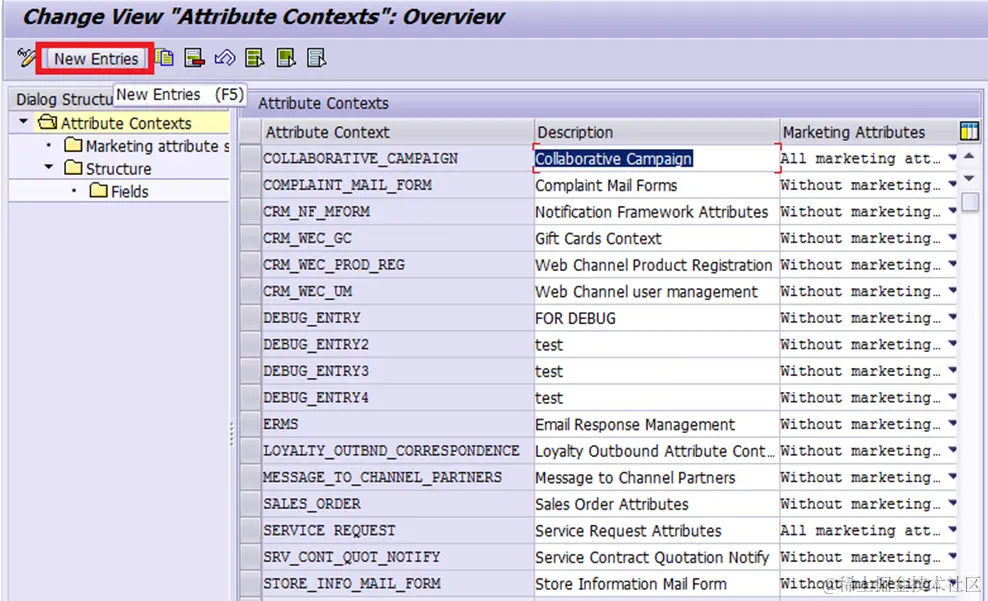The width and height of the screenshot is (988, 601).
Task: Select the Structure folder in tree
Action: 108,168
